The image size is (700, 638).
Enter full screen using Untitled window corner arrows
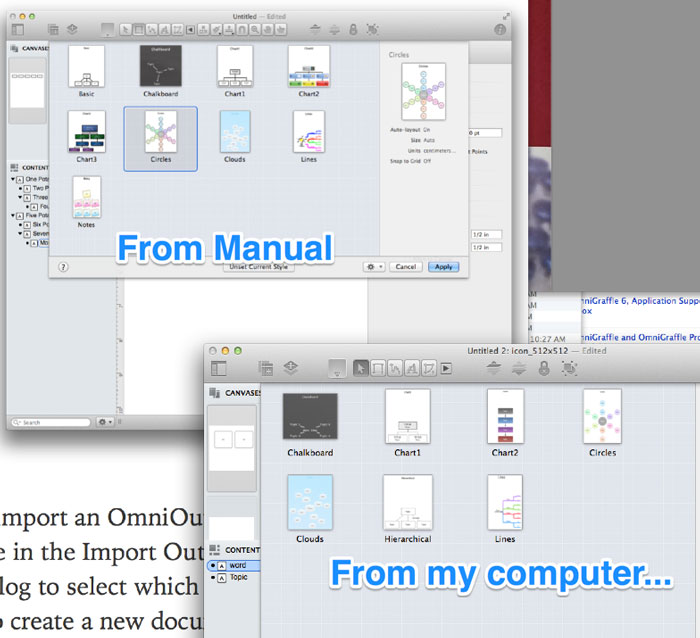[506, 17]
